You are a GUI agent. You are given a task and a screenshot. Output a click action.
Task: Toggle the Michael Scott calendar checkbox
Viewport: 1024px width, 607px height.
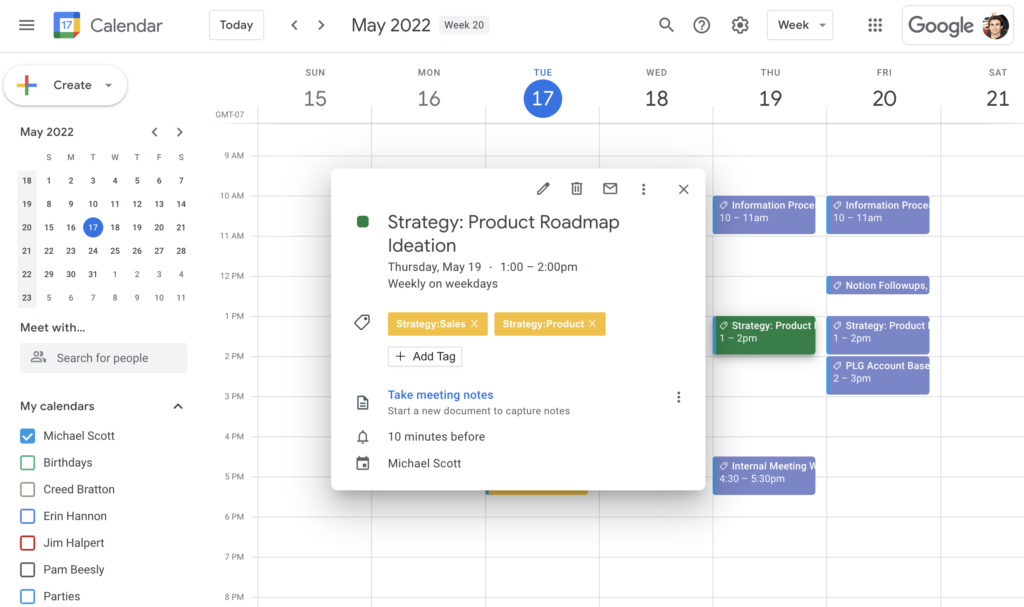[x=28, y=436]
